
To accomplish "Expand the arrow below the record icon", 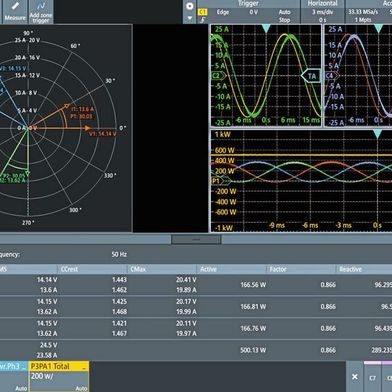I will (x=190, y=18).
